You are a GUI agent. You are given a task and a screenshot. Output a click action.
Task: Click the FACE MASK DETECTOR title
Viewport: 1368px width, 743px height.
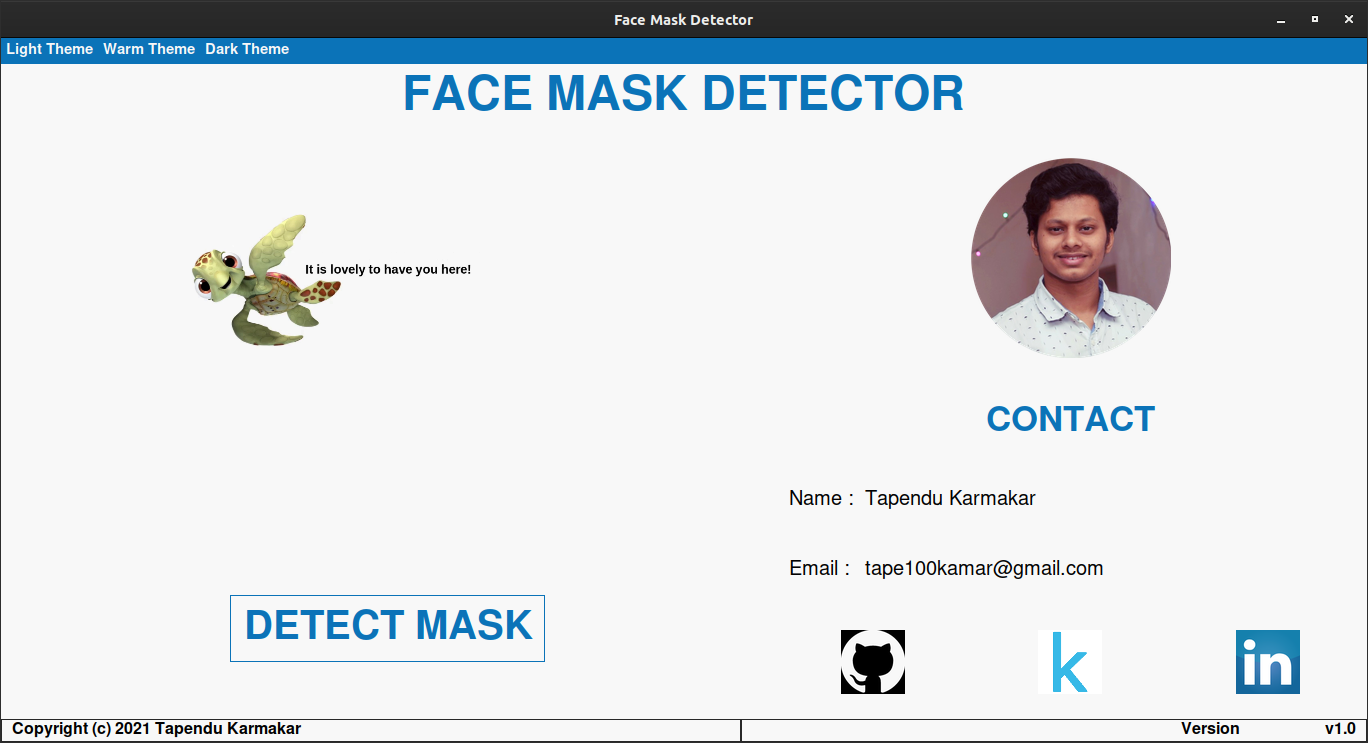683,93
